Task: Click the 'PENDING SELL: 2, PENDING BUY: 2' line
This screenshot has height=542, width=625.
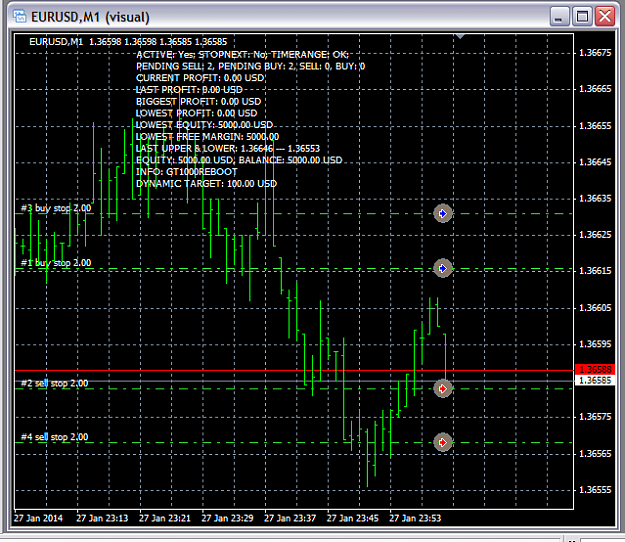Action: click(x=250, y=66)
